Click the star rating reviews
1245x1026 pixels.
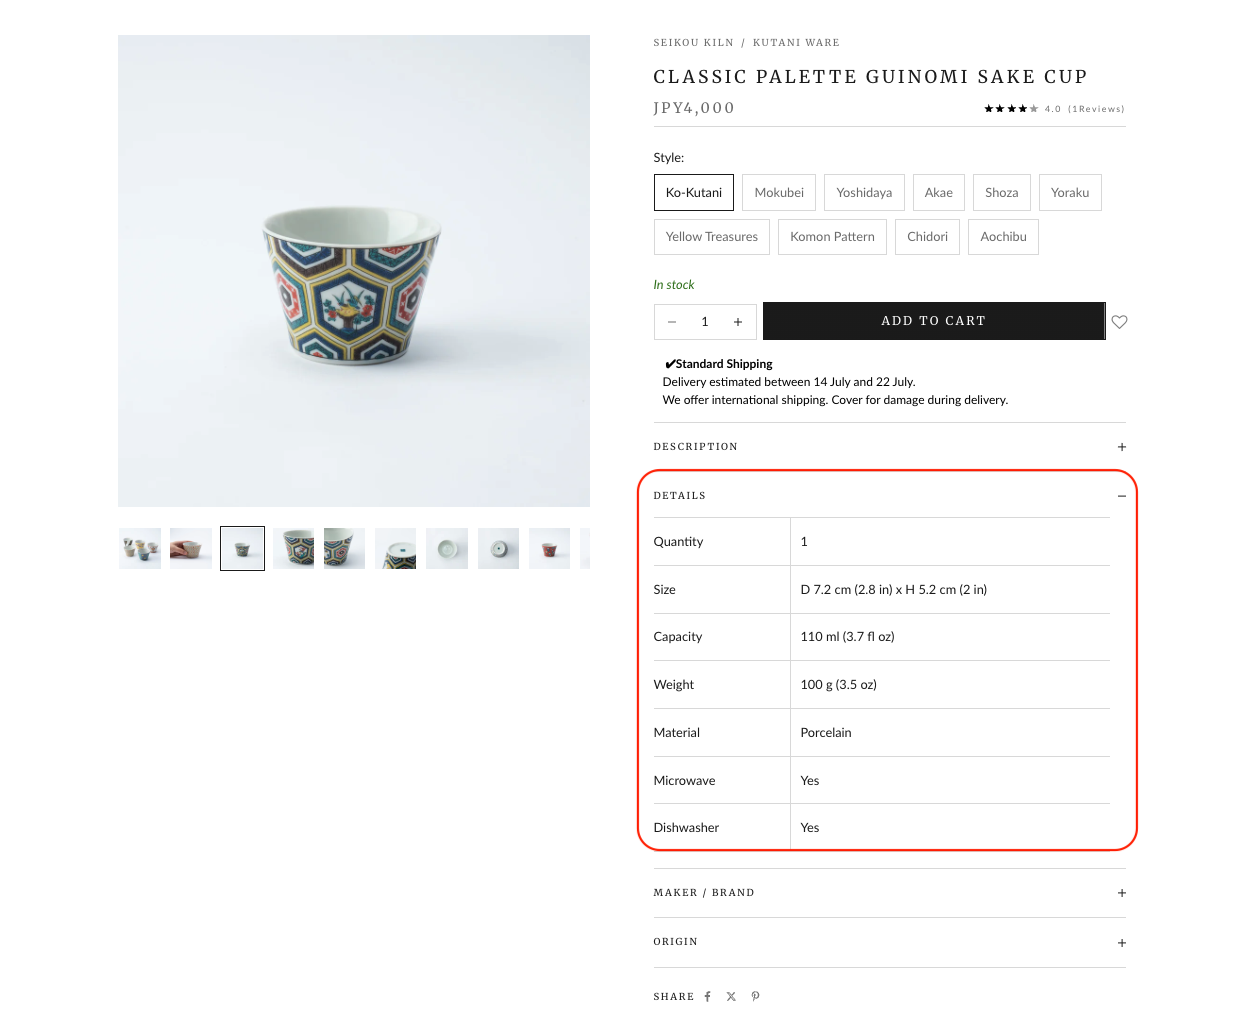click(x=1053, y=109)
